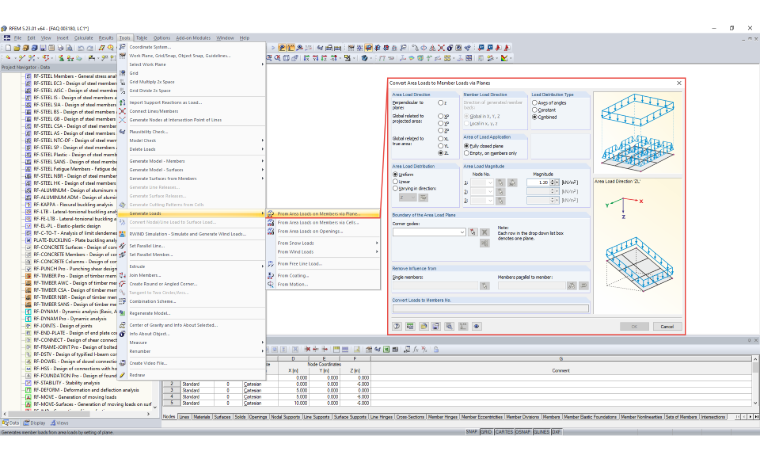
Task: Click the Convert Loads to Members No. field
Action: coord(491,309)
